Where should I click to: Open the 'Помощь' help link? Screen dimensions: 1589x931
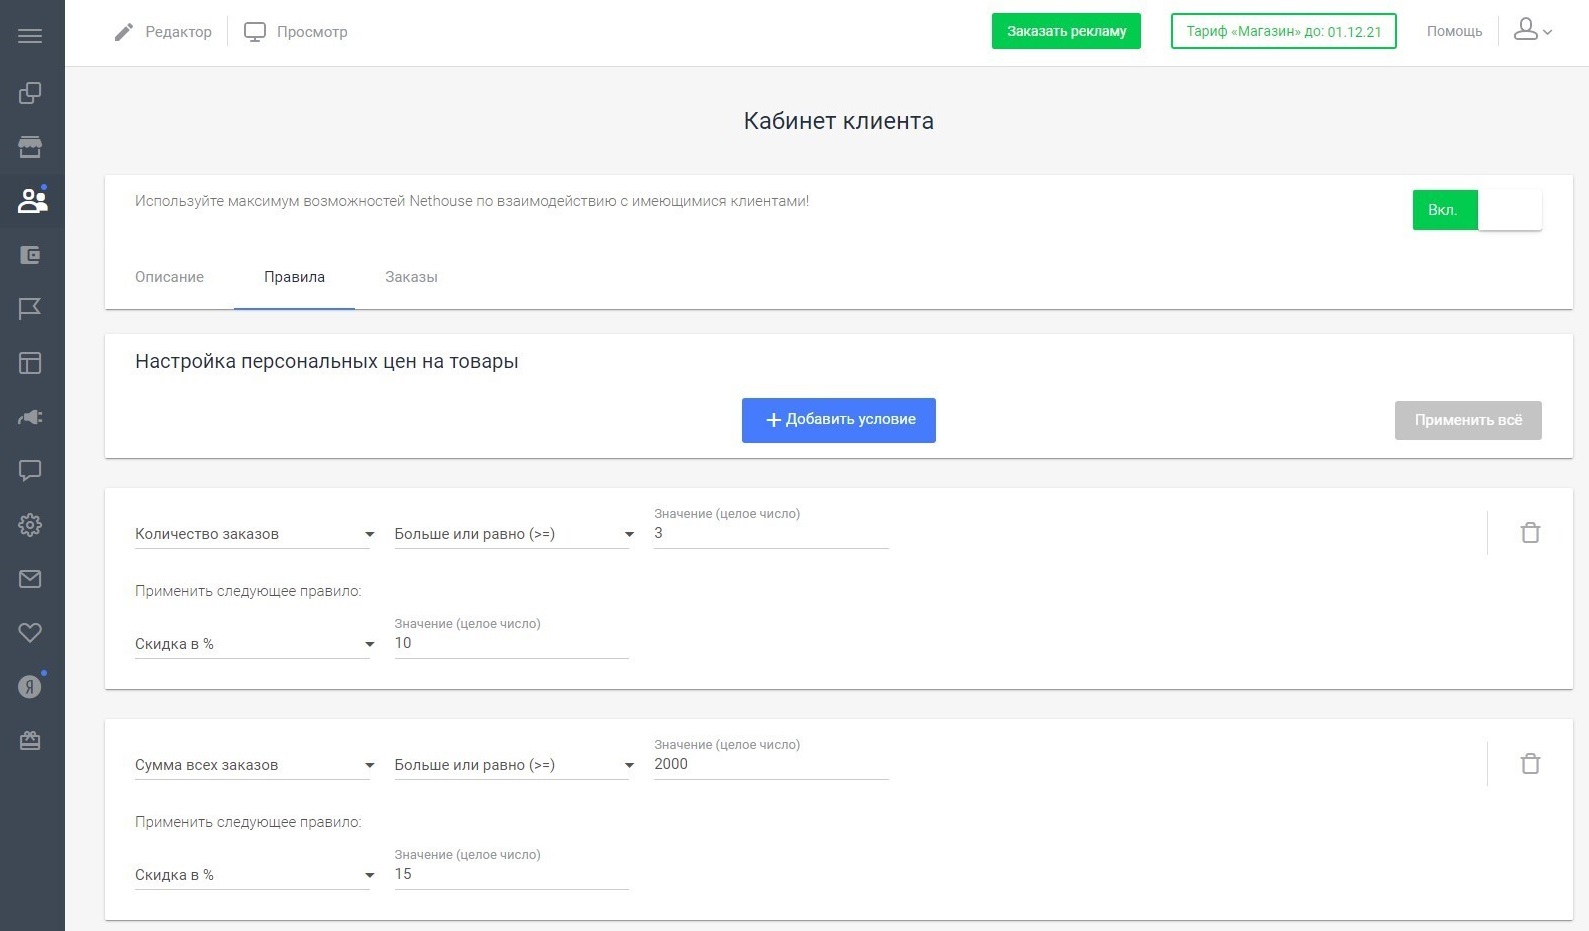tap(1454, 31)
